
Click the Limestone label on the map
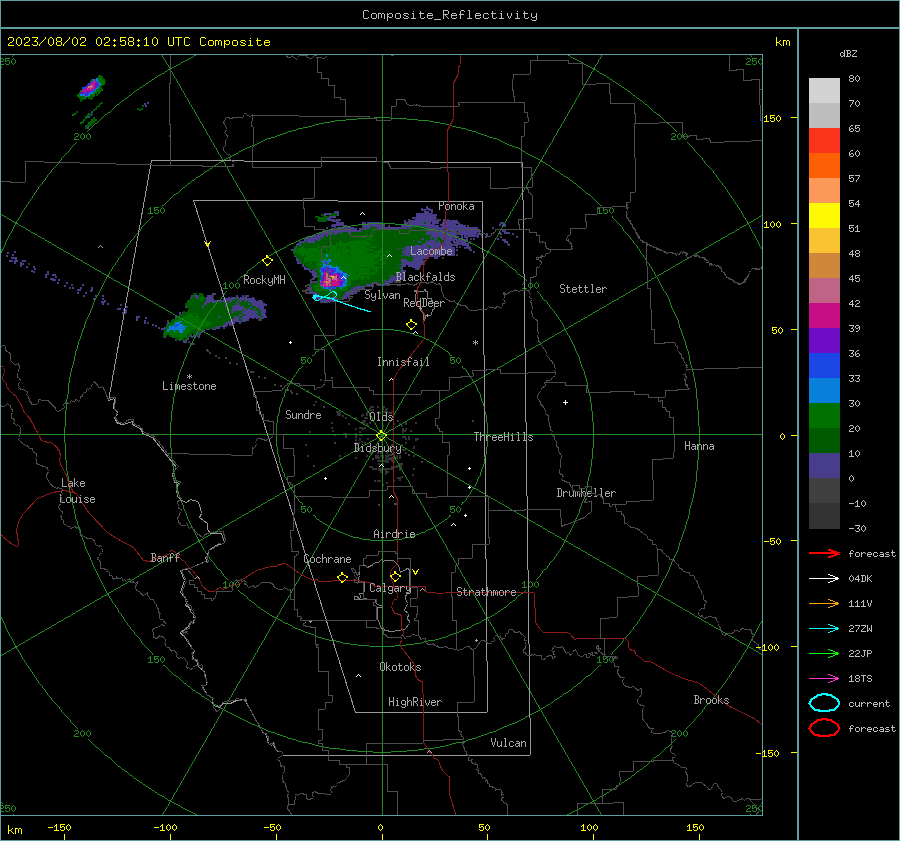pyautogui.click(x=189, y=386)
